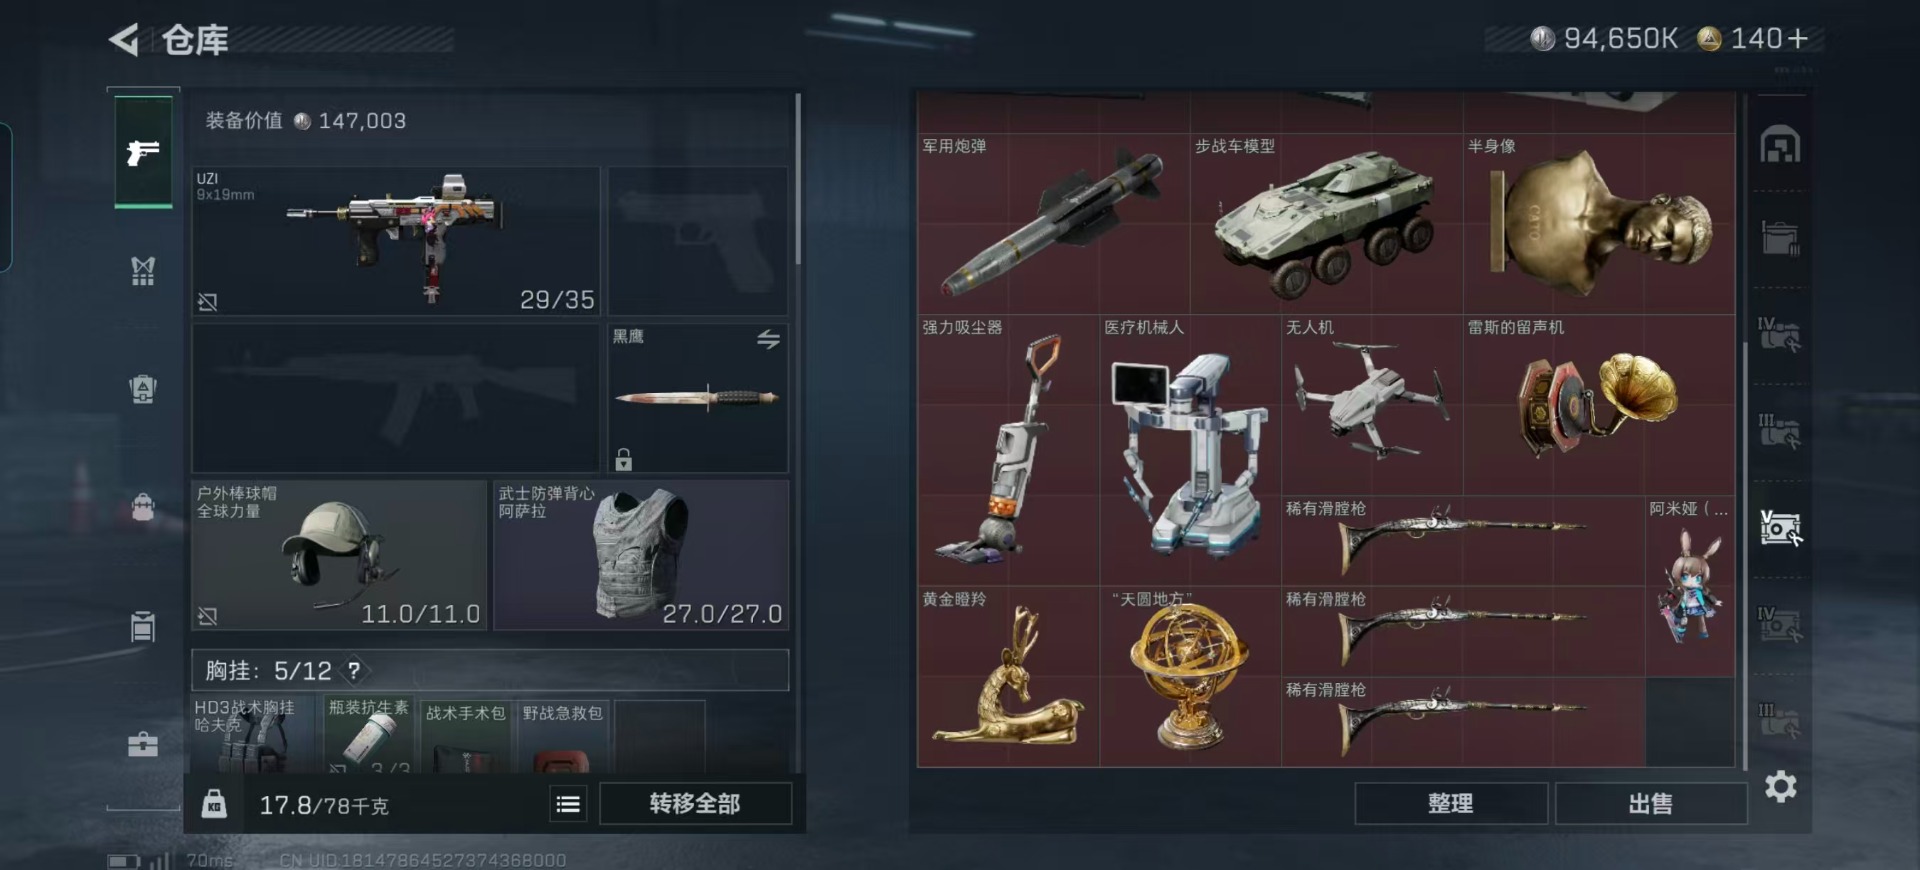Toggle the lock icon next to weight

coord(214,804)
